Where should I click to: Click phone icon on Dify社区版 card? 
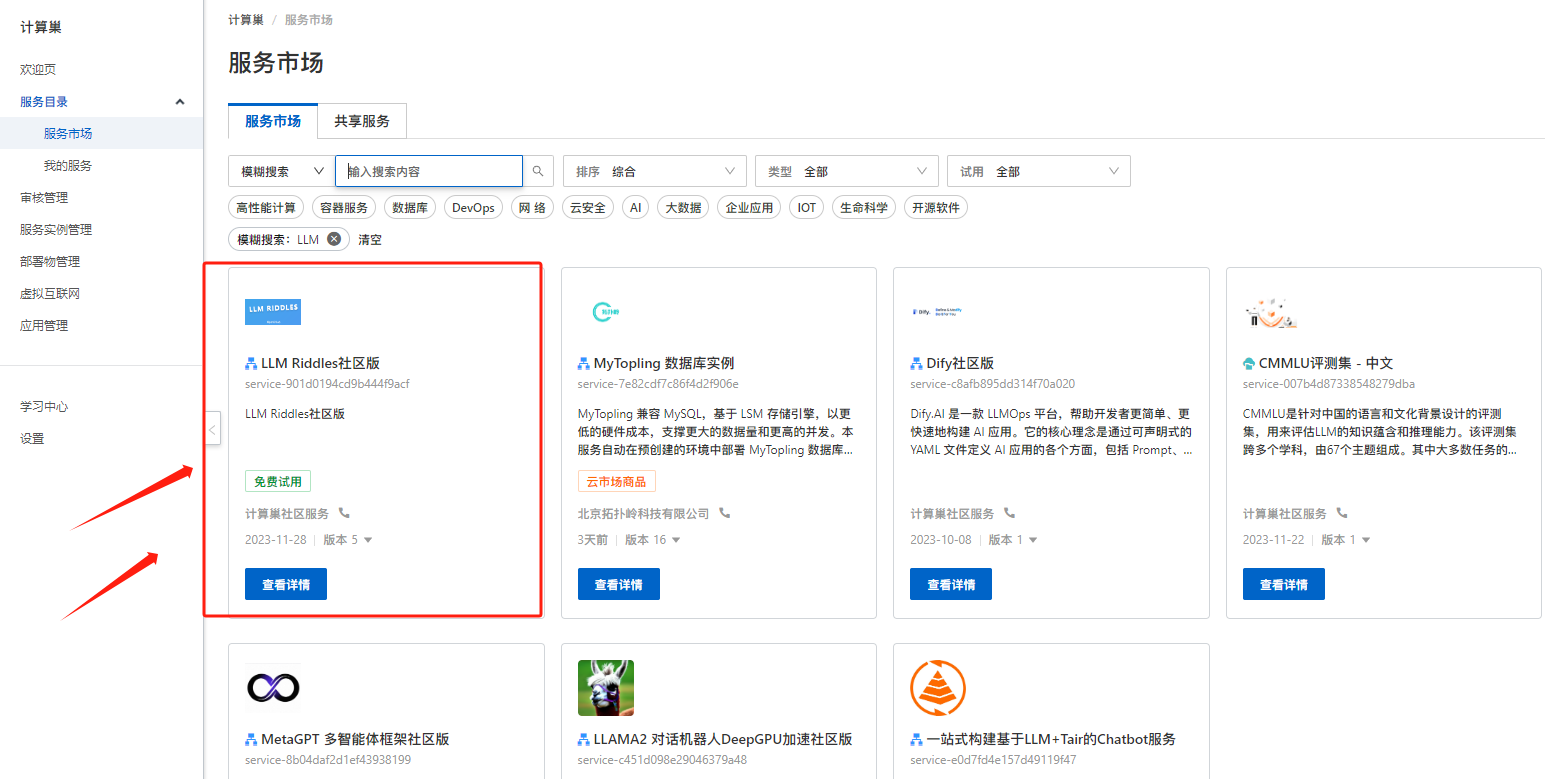tap(1010, 513)
